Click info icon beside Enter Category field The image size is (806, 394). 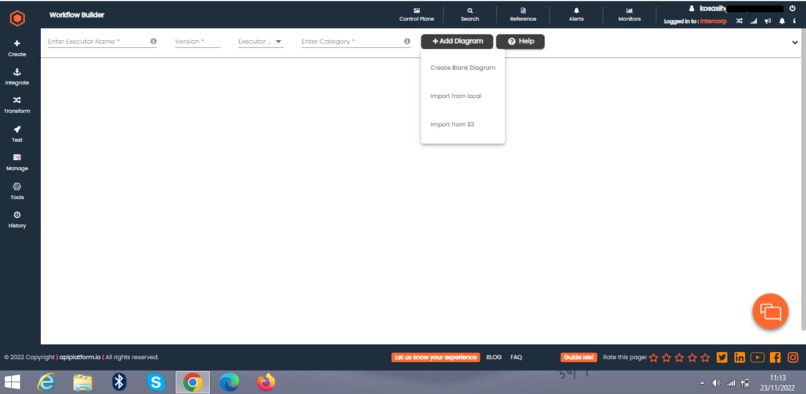[x=407, y=41]
